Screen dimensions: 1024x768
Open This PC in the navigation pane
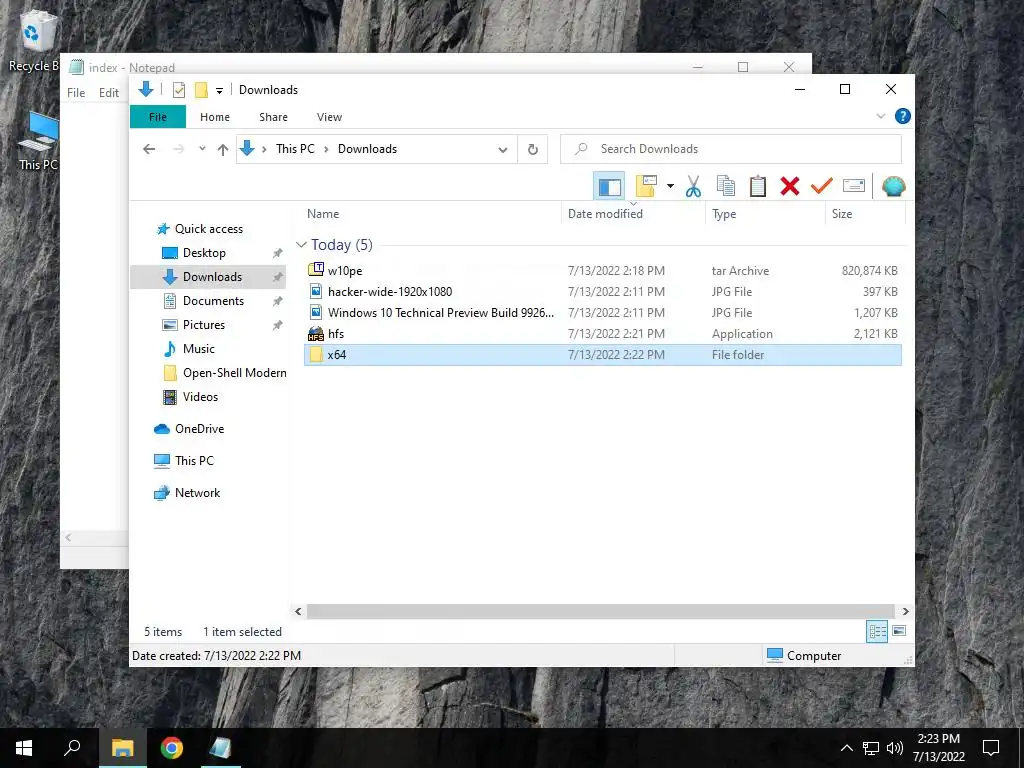click(x=194, y=461)
